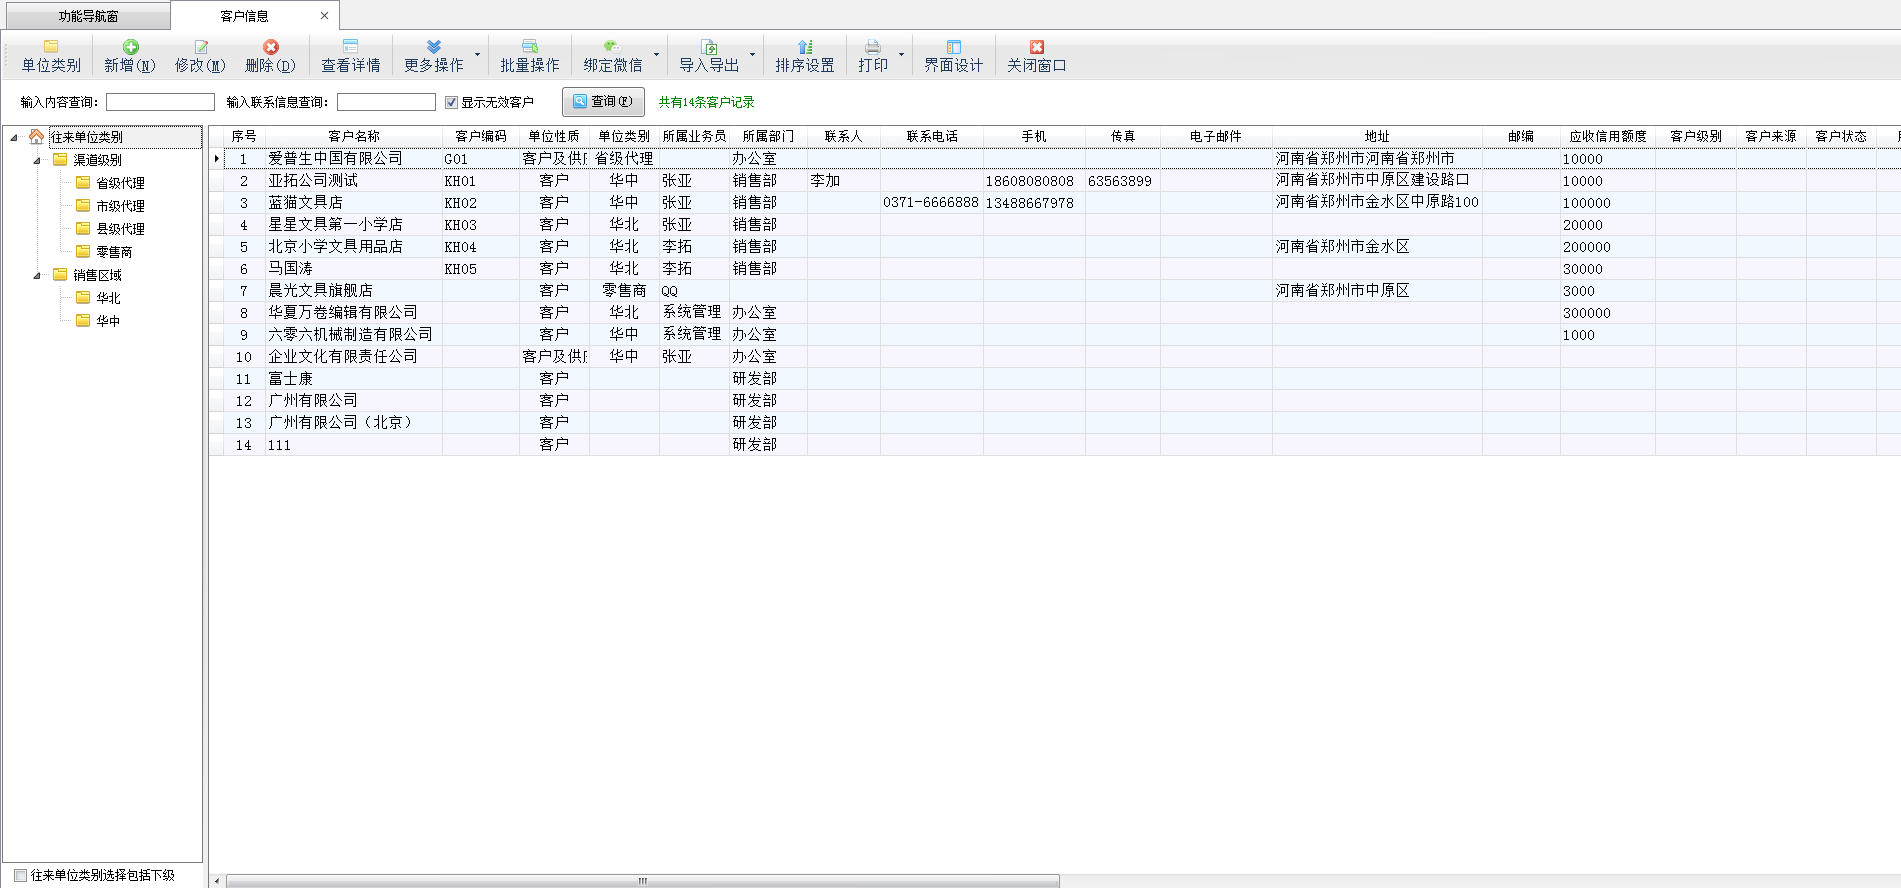The image size is (1901, 888).
Task: Click the 单位类别 toolbar icon
Action: click(x=51, y=47)
